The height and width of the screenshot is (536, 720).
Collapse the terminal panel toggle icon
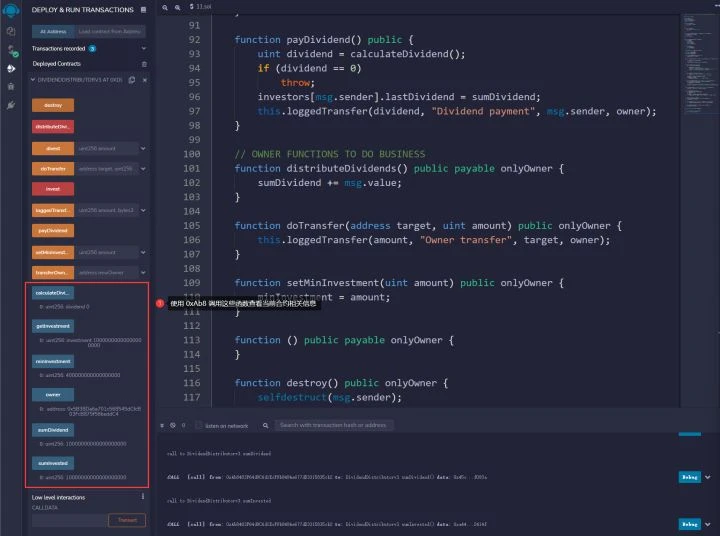pos(162,425)
